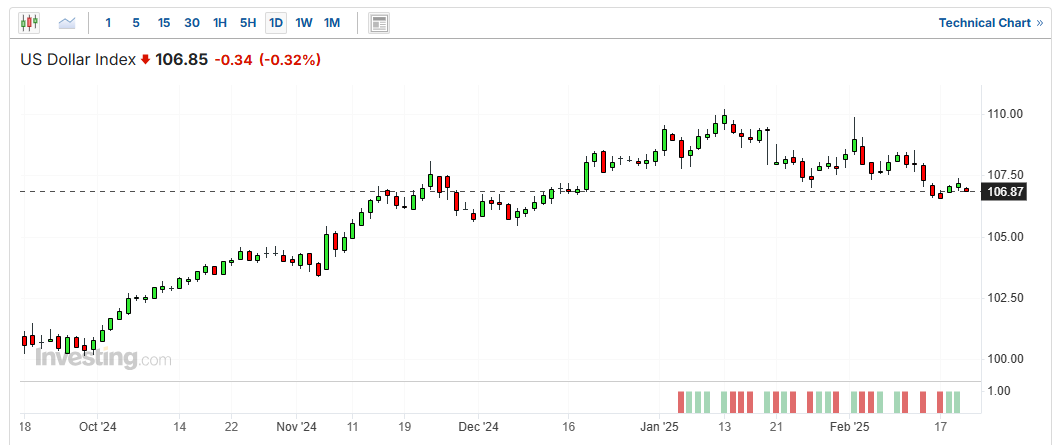Click the 100.00 price axis label
Image resolution: width=1062 pixels, height=445 pixels.
point(1003,359)
